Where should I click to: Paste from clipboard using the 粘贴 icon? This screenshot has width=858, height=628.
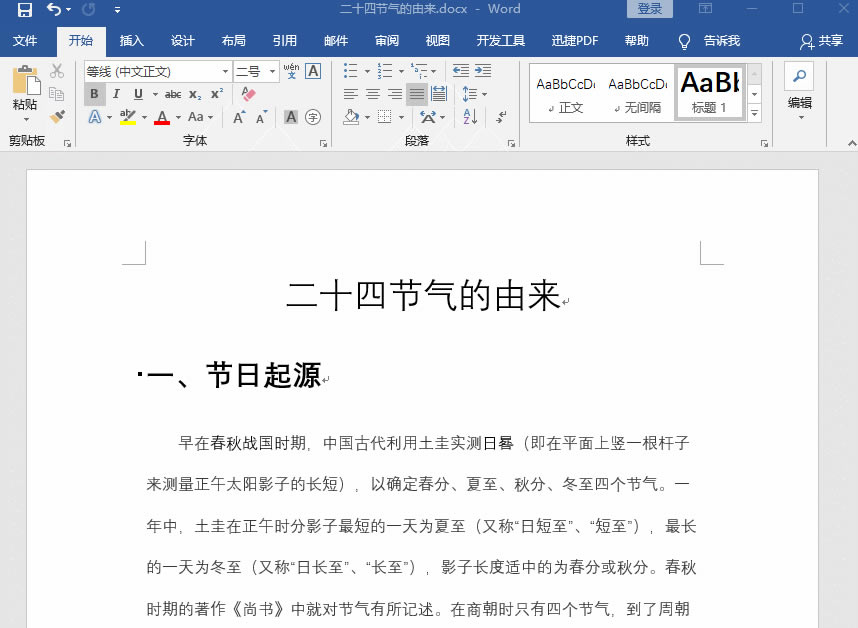[26, 80]
